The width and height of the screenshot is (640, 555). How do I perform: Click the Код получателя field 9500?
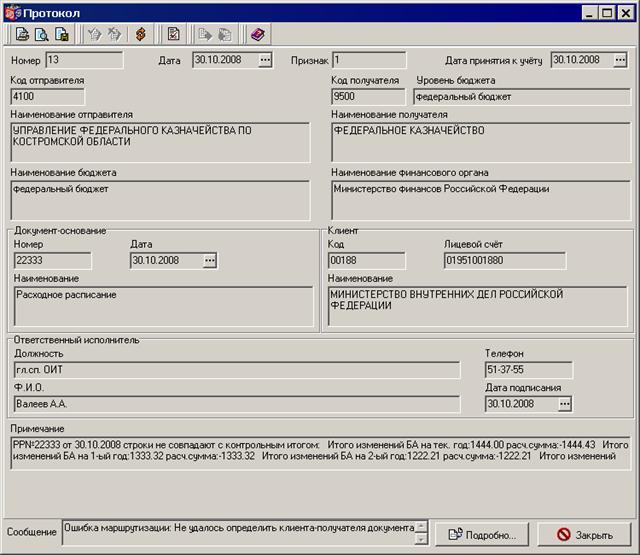point(369,97)
